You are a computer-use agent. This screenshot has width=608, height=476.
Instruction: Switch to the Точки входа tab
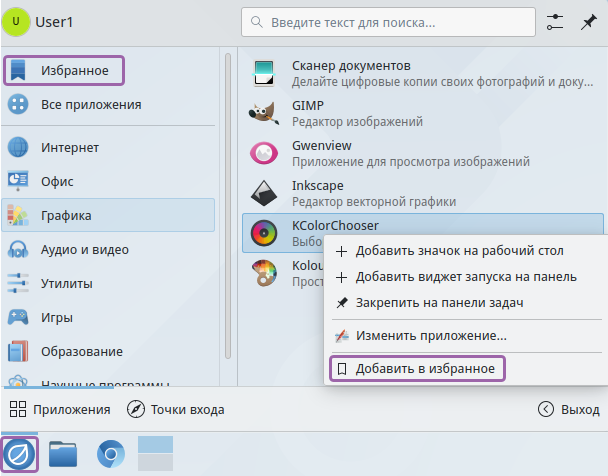tap(176, 409)
